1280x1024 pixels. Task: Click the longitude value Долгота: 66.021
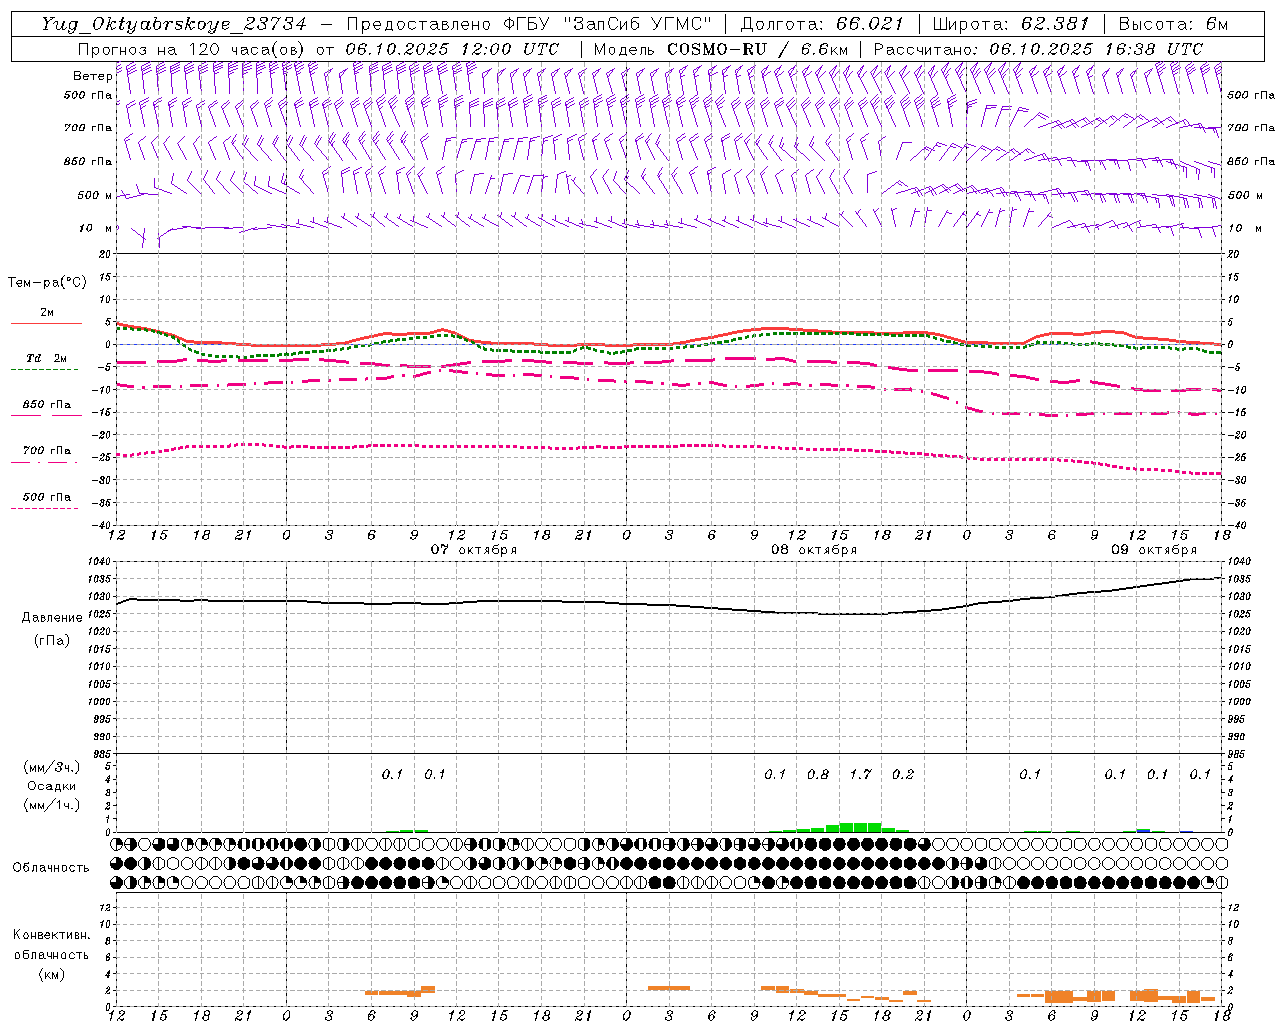pos(822,24)
